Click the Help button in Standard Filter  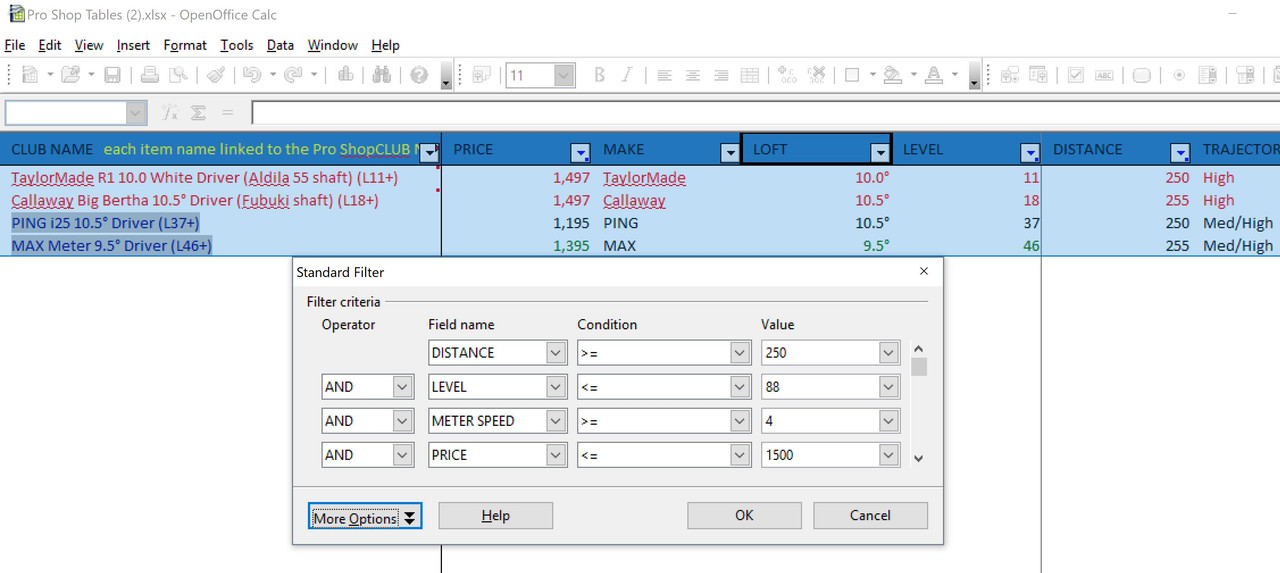click(x=496, y=516)
